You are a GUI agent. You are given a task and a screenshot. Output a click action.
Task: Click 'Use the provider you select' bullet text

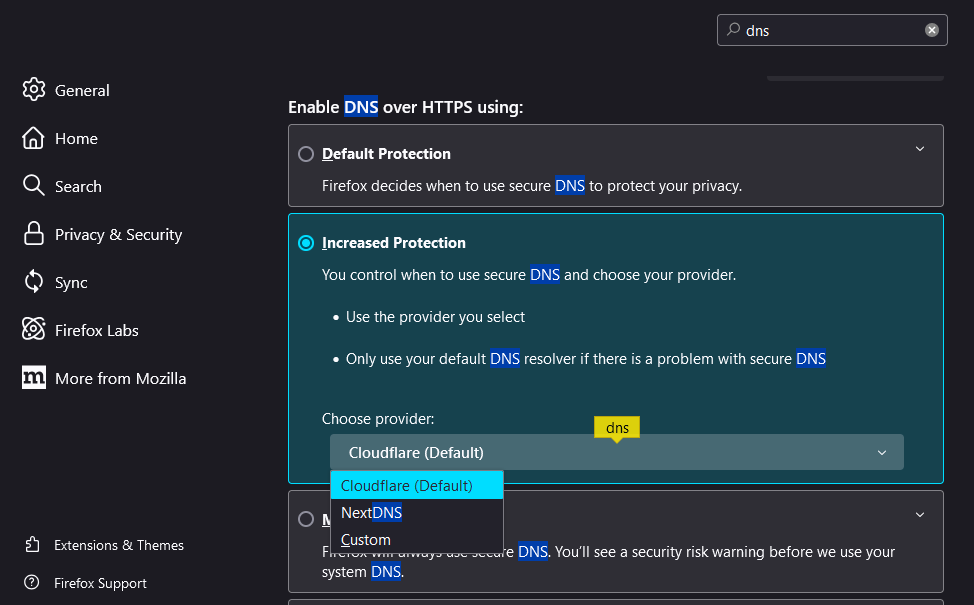[435, 317]
